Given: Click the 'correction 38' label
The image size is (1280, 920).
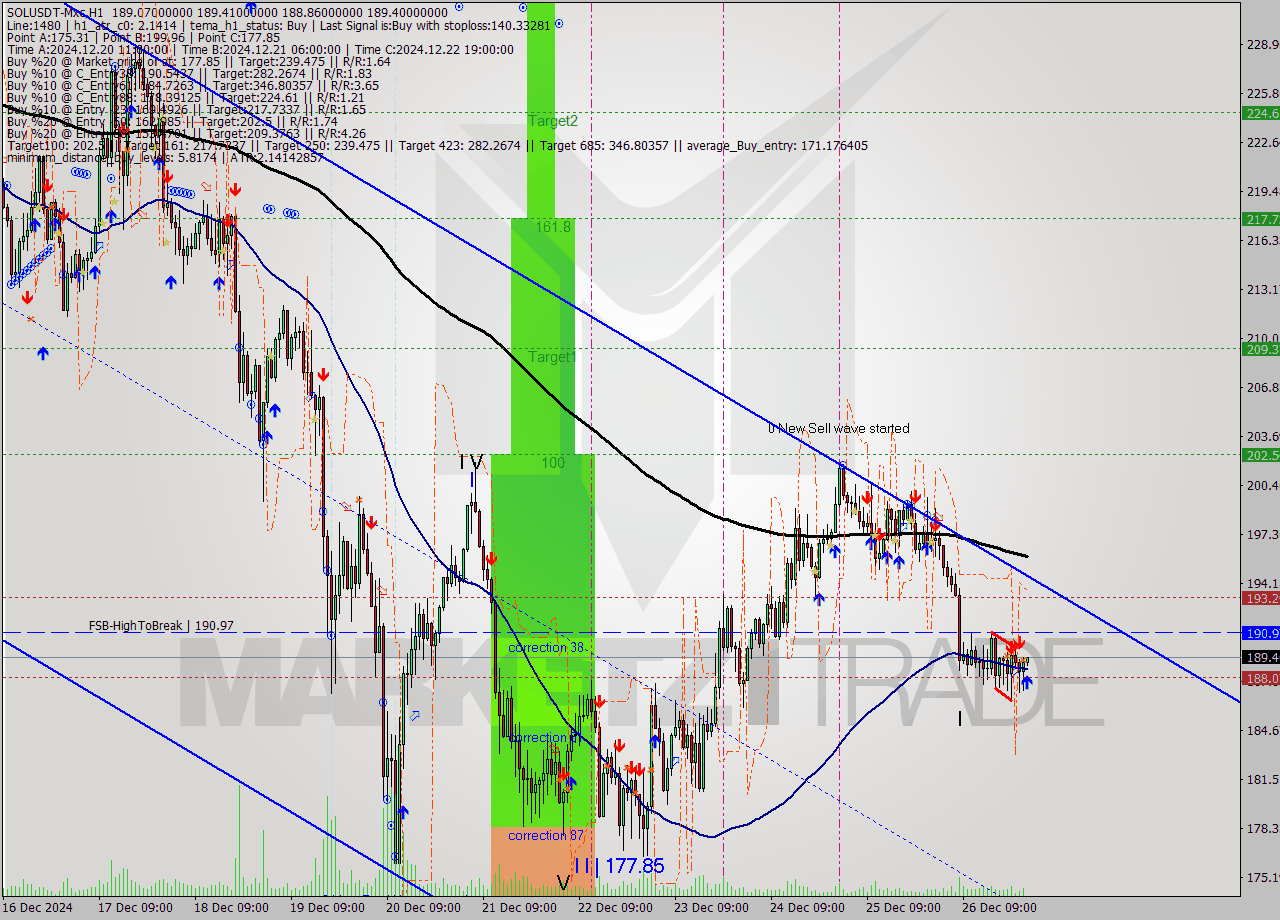Looking at the screenshot, I should [546, 647].
